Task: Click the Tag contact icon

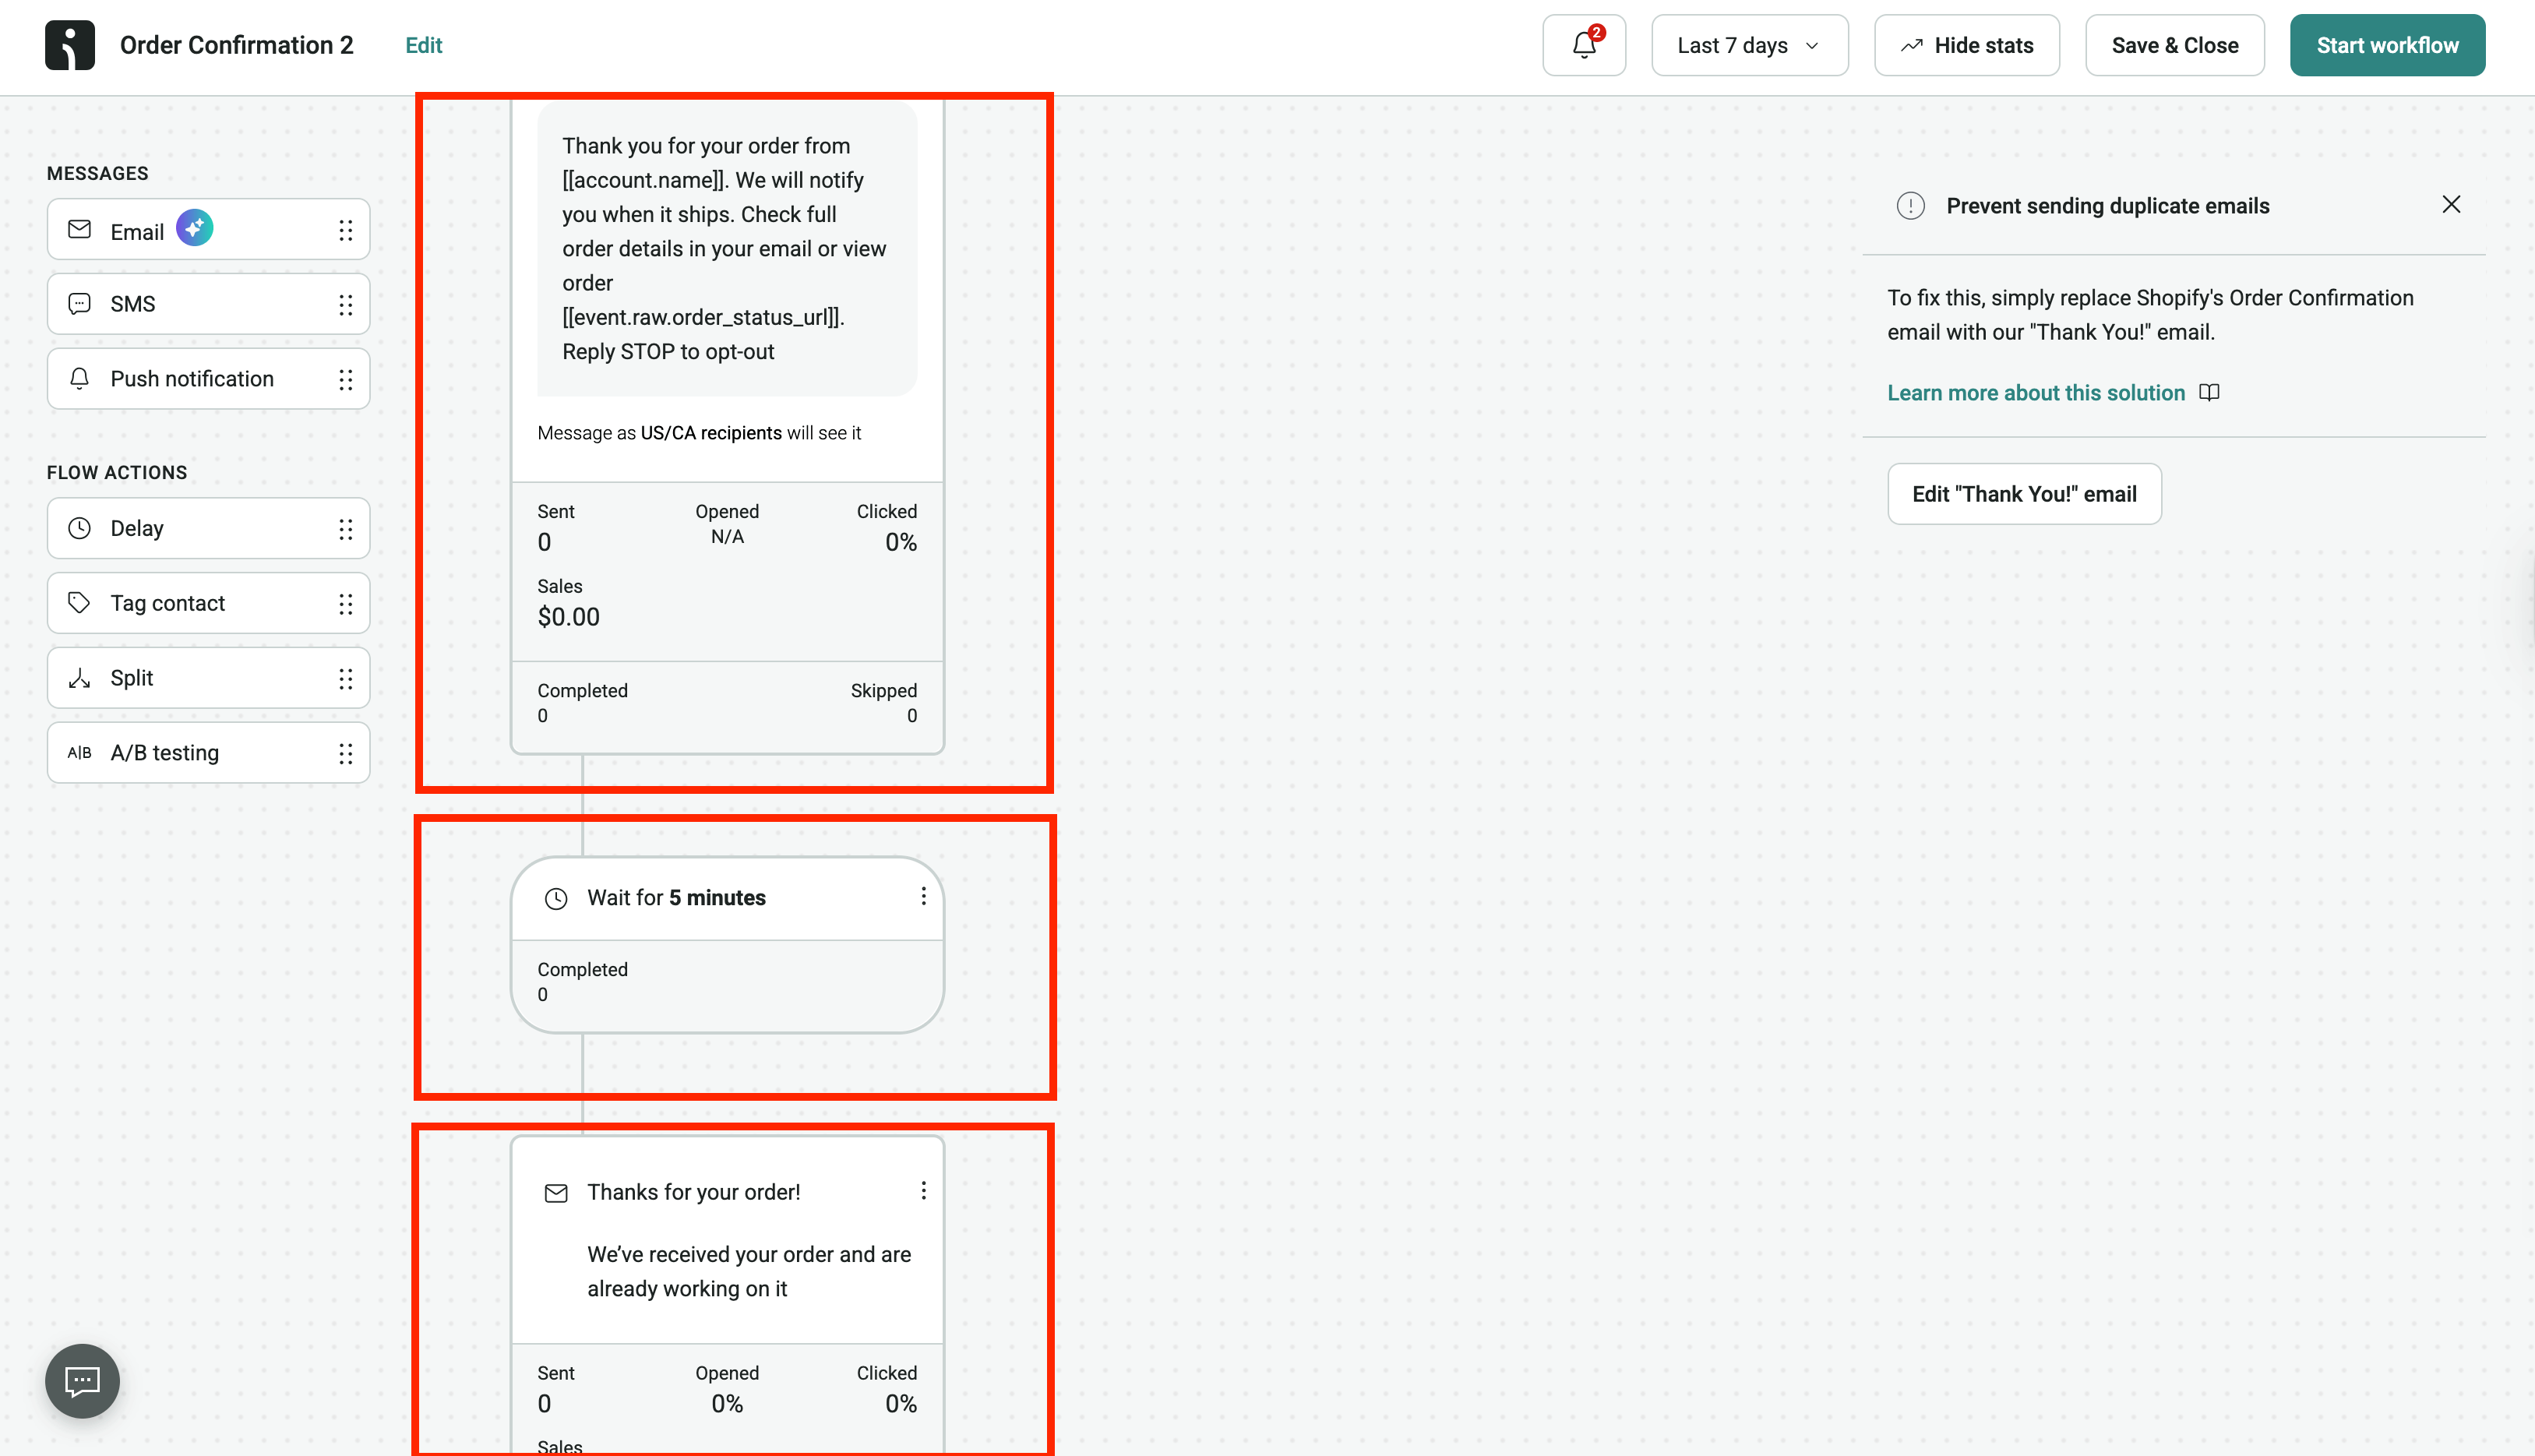Action: [x=80, y=603]
